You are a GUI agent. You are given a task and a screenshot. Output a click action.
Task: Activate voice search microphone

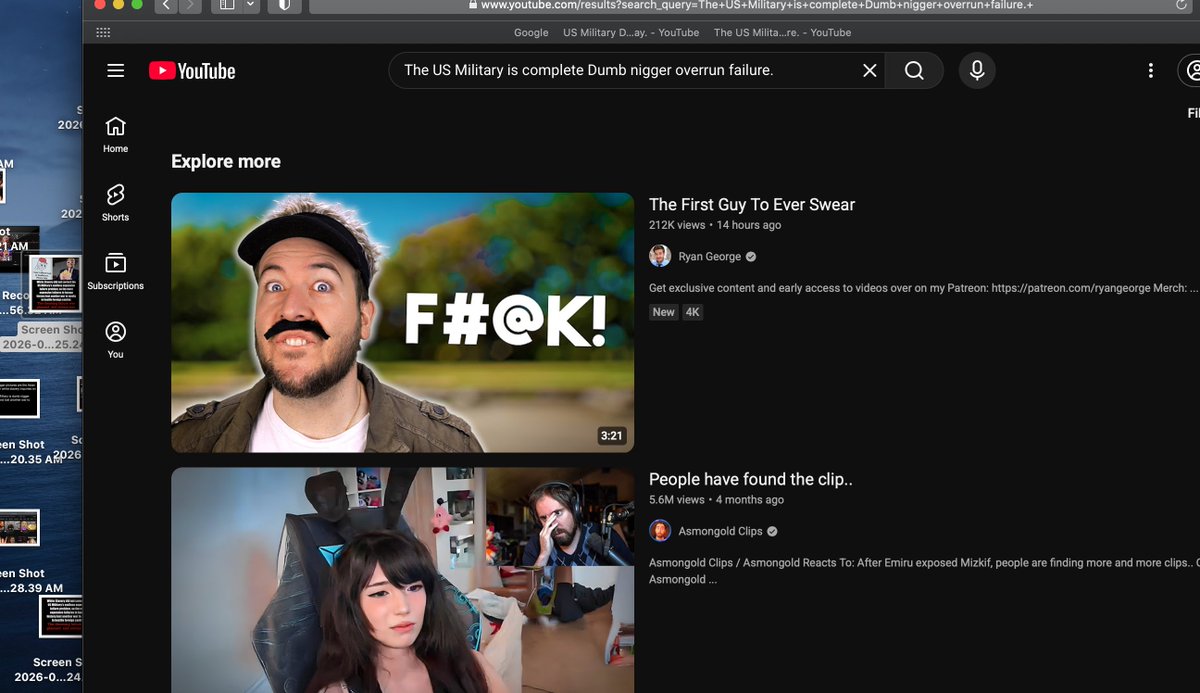(977, 70)
